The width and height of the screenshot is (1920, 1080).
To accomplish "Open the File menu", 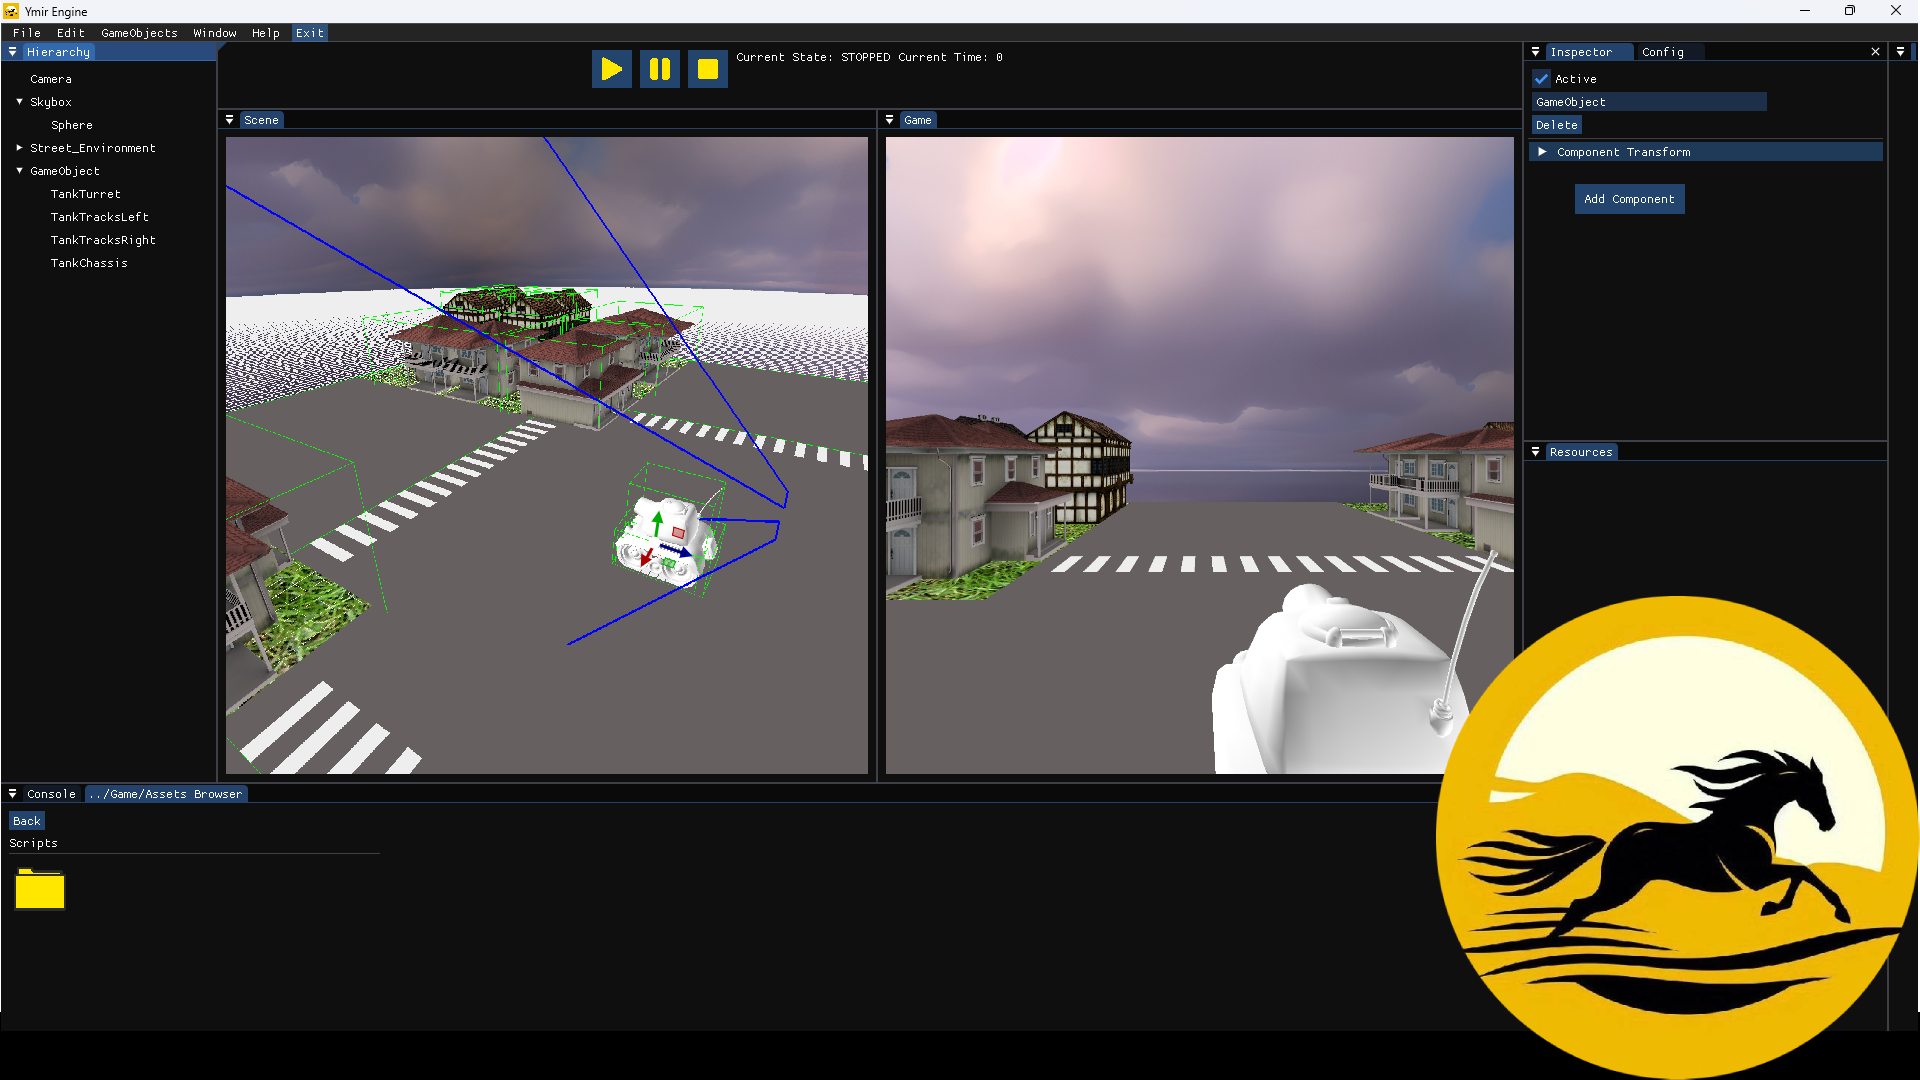I will pyautogui.click(x=27, y=33).
